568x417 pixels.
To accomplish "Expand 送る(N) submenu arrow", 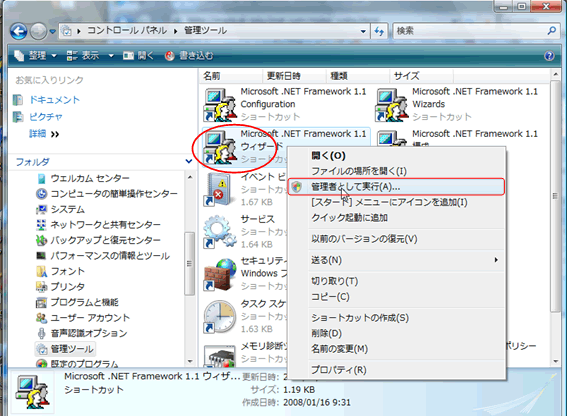I will (496, 260).
